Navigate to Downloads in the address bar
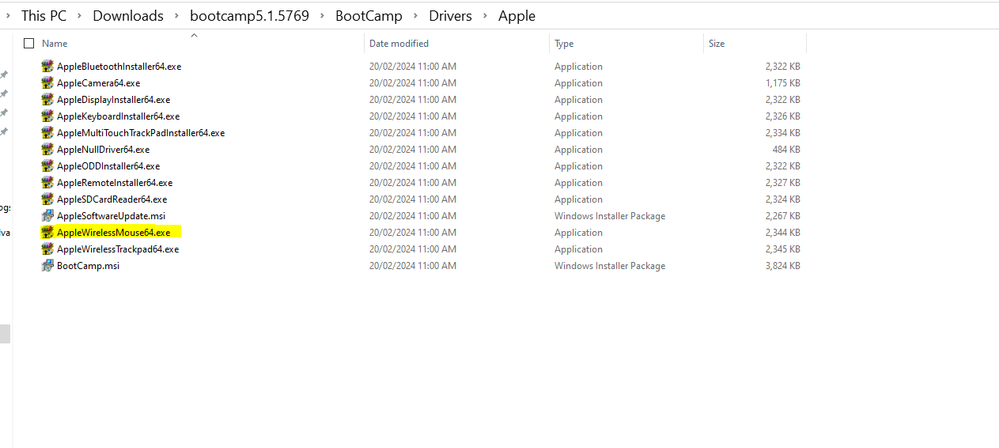The image size is (999, 448). pyautogui.click(x=128, y=16)
